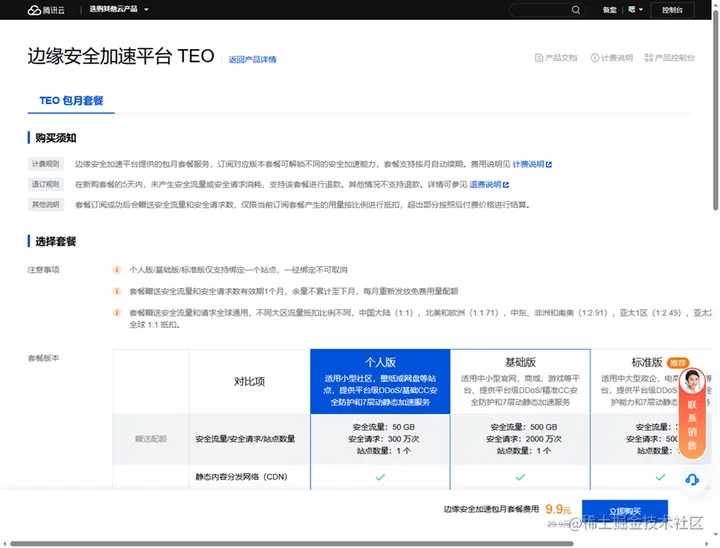This screenshot has height=548, width=720.
Task: Click the sales agent avatar
Action: (x=692, y=381)
